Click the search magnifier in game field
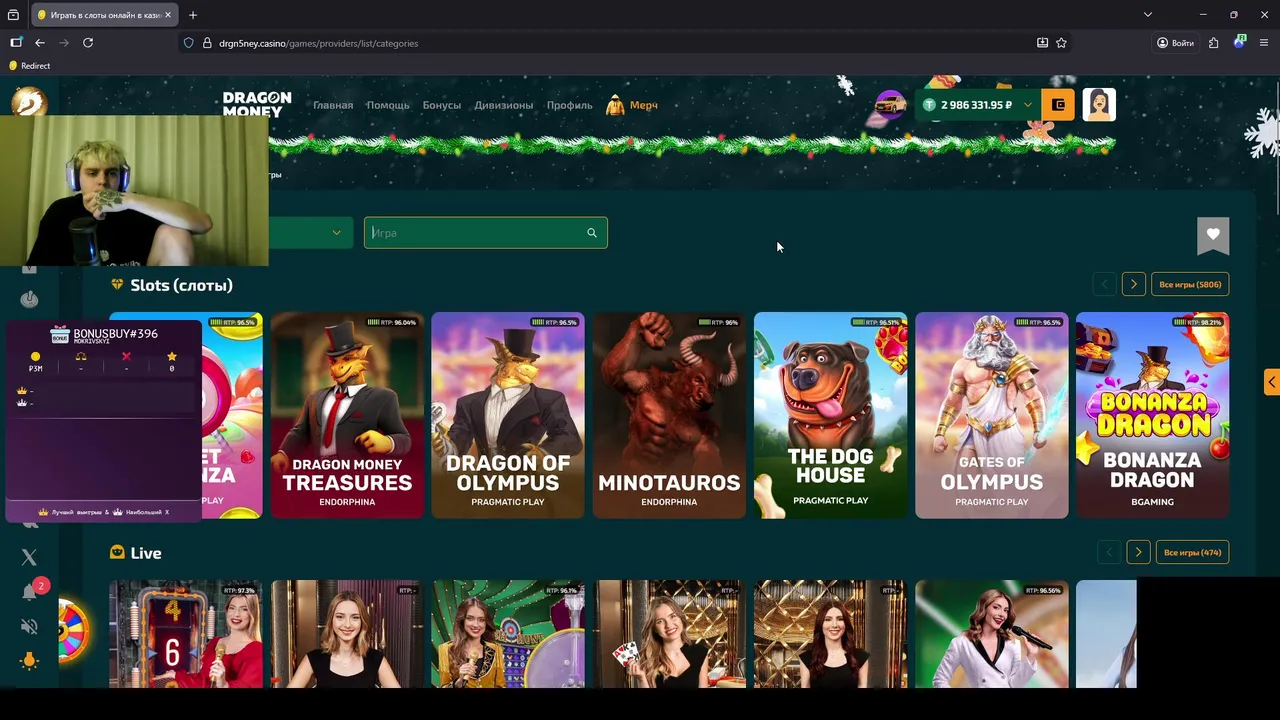 pos(592,233)
